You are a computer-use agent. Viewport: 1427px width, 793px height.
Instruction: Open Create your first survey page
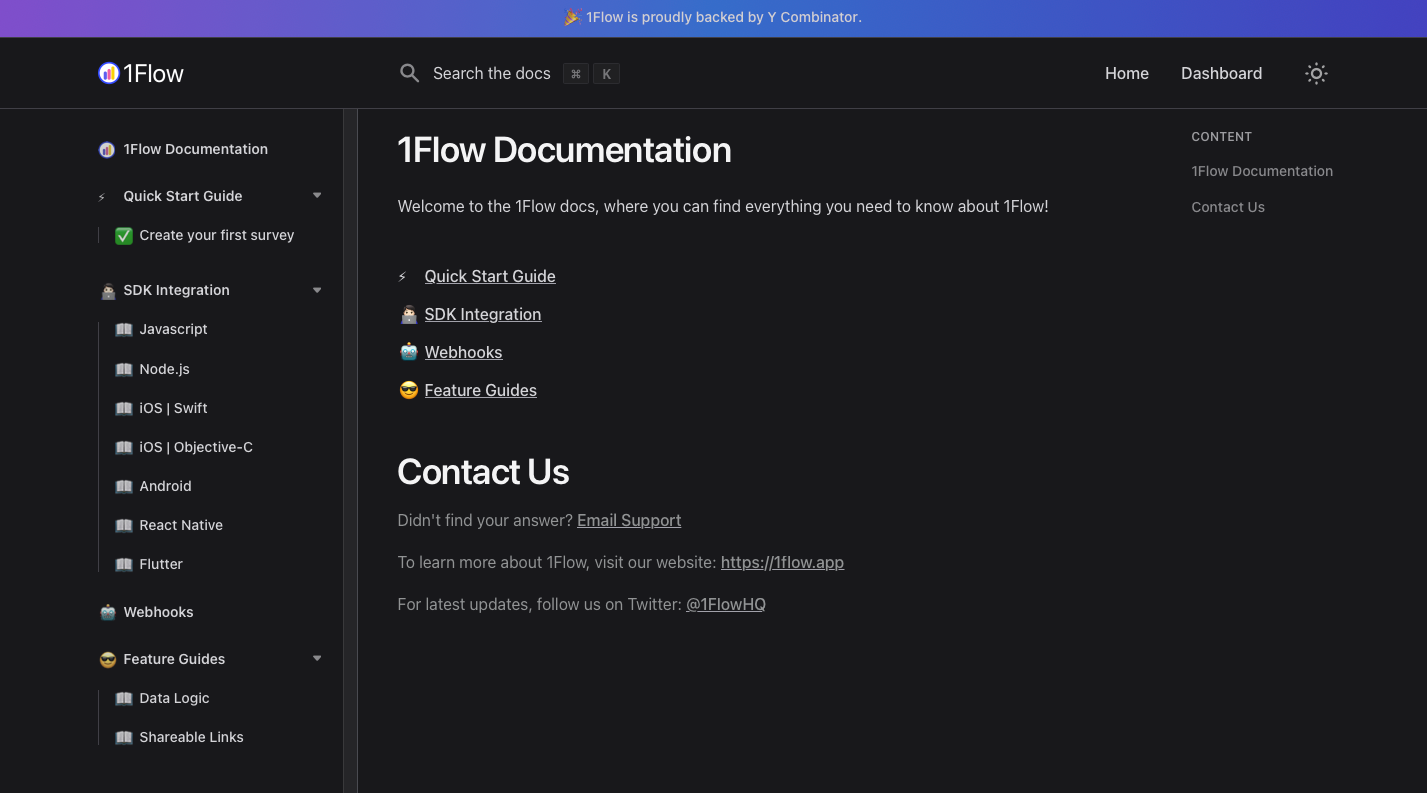217,235
